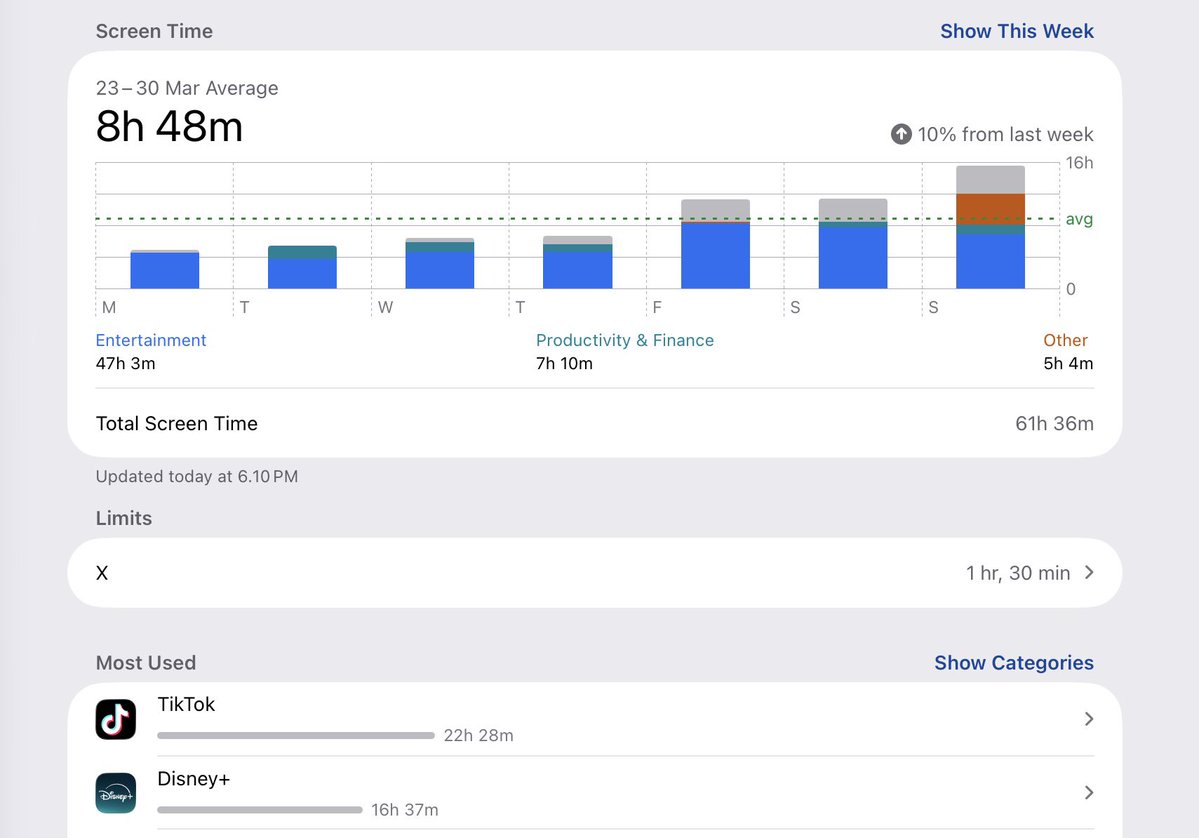Open the X app limit row
This screenshot has height=838, width=1199.
[595, 573]
